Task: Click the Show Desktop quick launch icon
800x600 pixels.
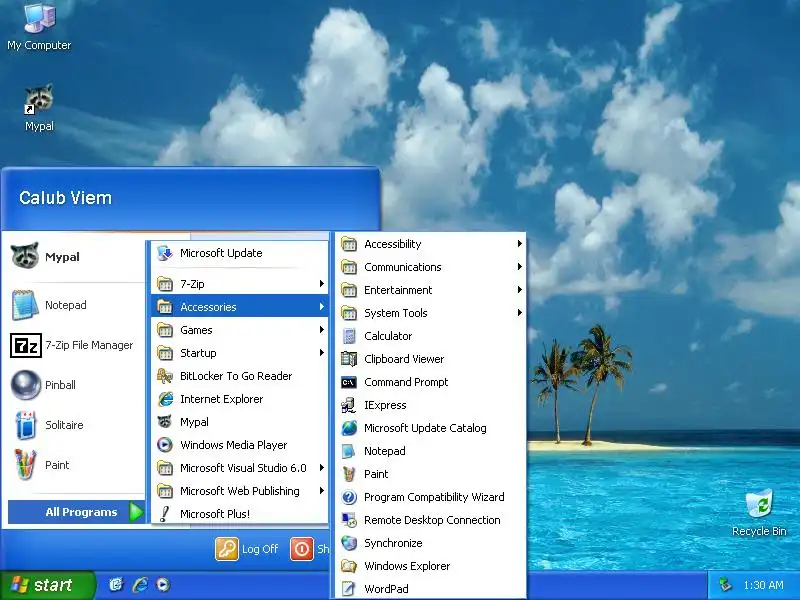Action: pos(116,585)
